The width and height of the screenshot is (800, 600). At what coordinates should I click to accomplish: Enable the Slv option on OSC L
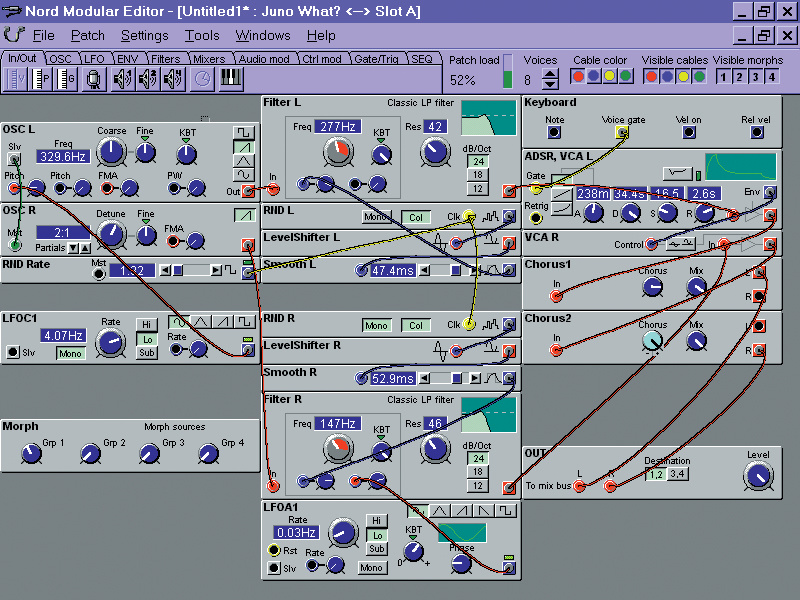[x=16, y=157]
